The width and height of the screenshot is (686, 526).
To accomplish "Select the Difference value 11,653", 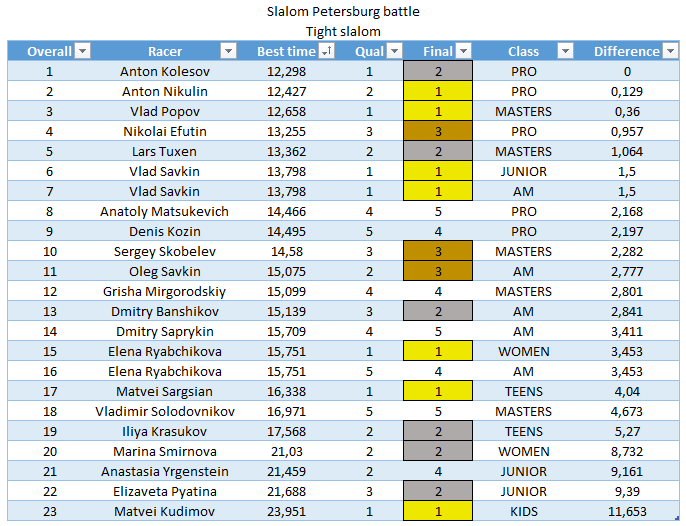I will pos(627,511).
